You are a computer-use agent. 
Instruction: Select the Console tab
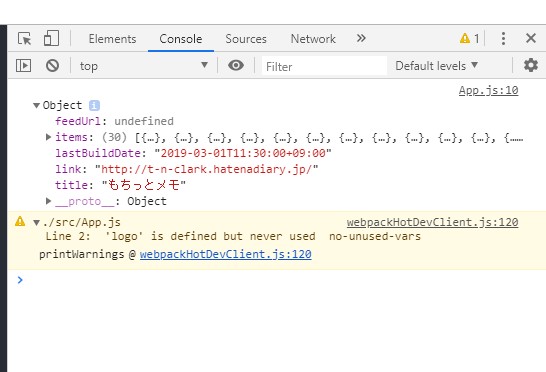[181, 39]
